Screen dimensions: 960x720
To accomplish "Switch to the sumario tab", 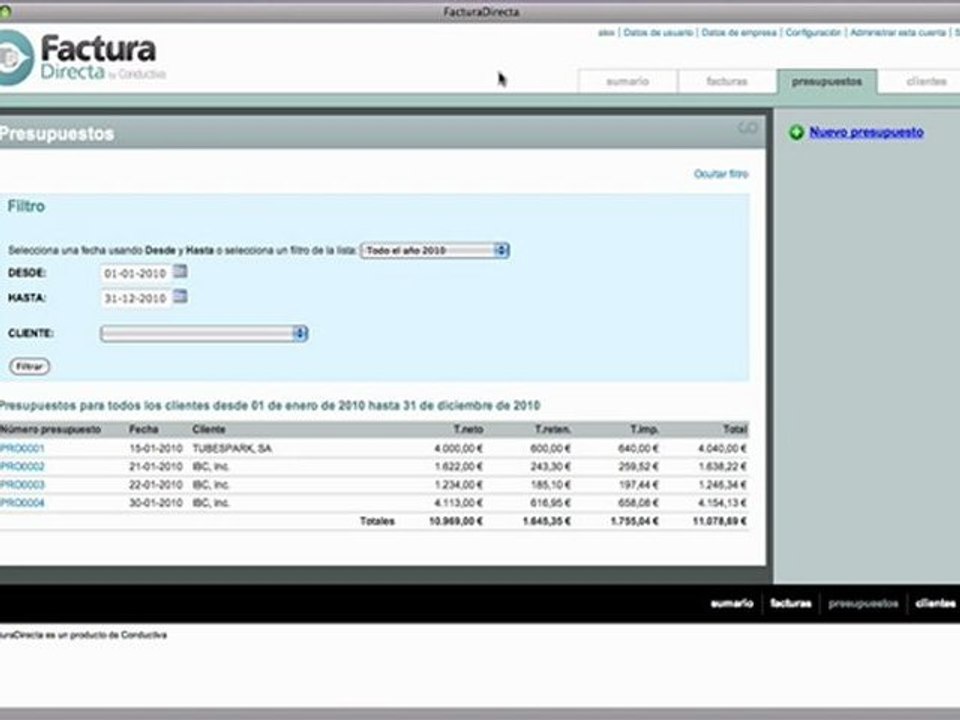I will click(x=628, y=81).
